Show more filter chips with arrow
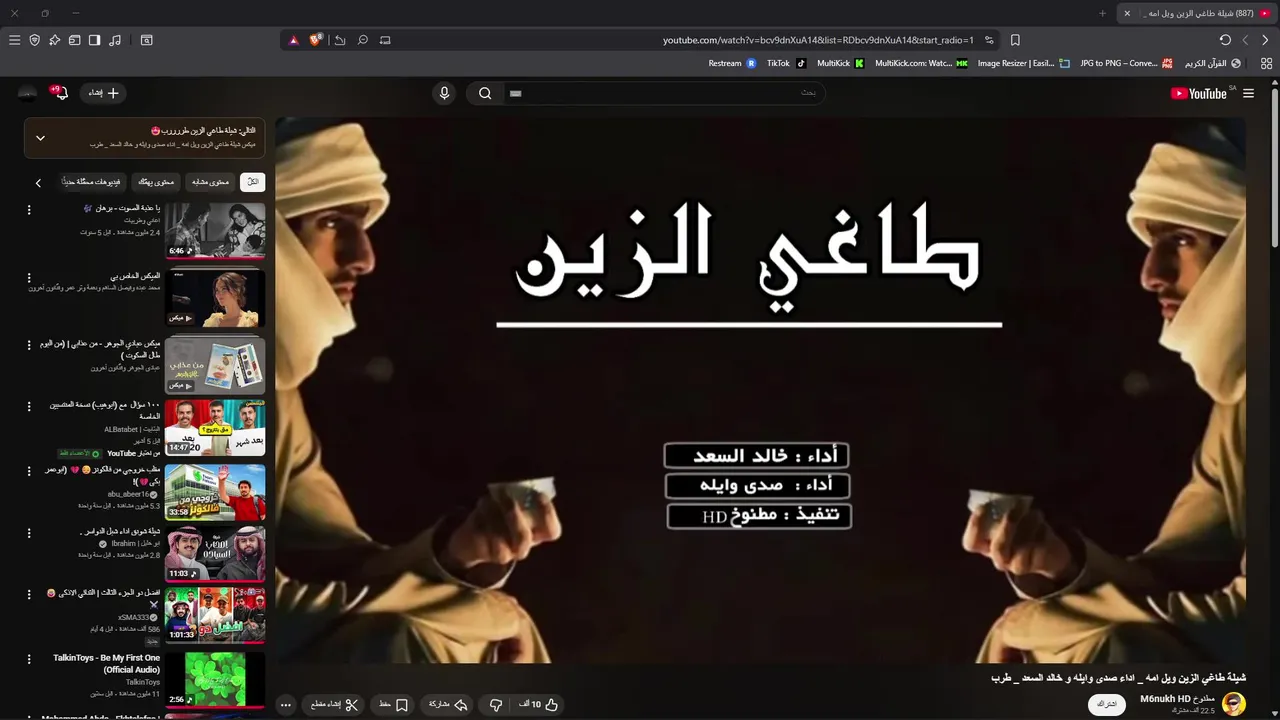This screenshot has width=1280, height=720. point(38,183)
